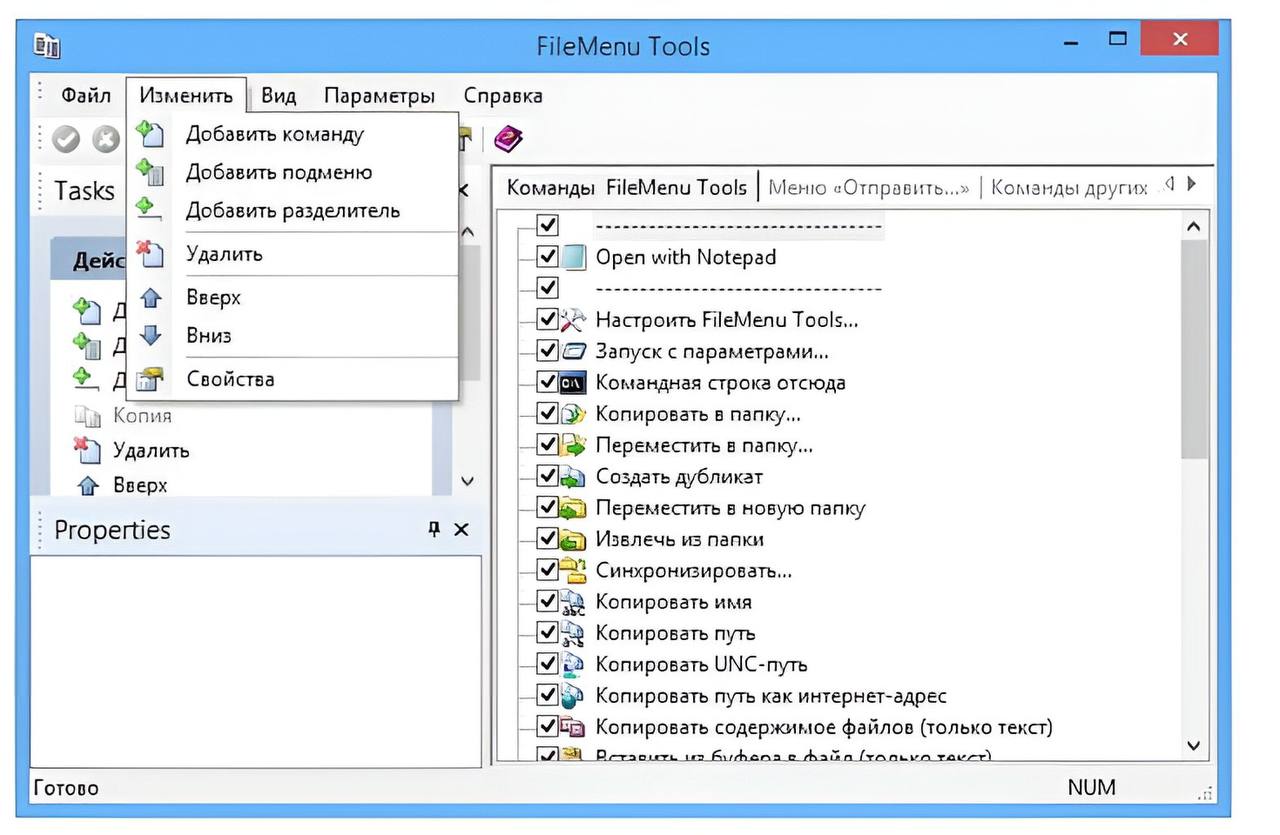Click the icon for Извлечь из папки
Viewport: 1280px width, 835px height.
[573, 539]
